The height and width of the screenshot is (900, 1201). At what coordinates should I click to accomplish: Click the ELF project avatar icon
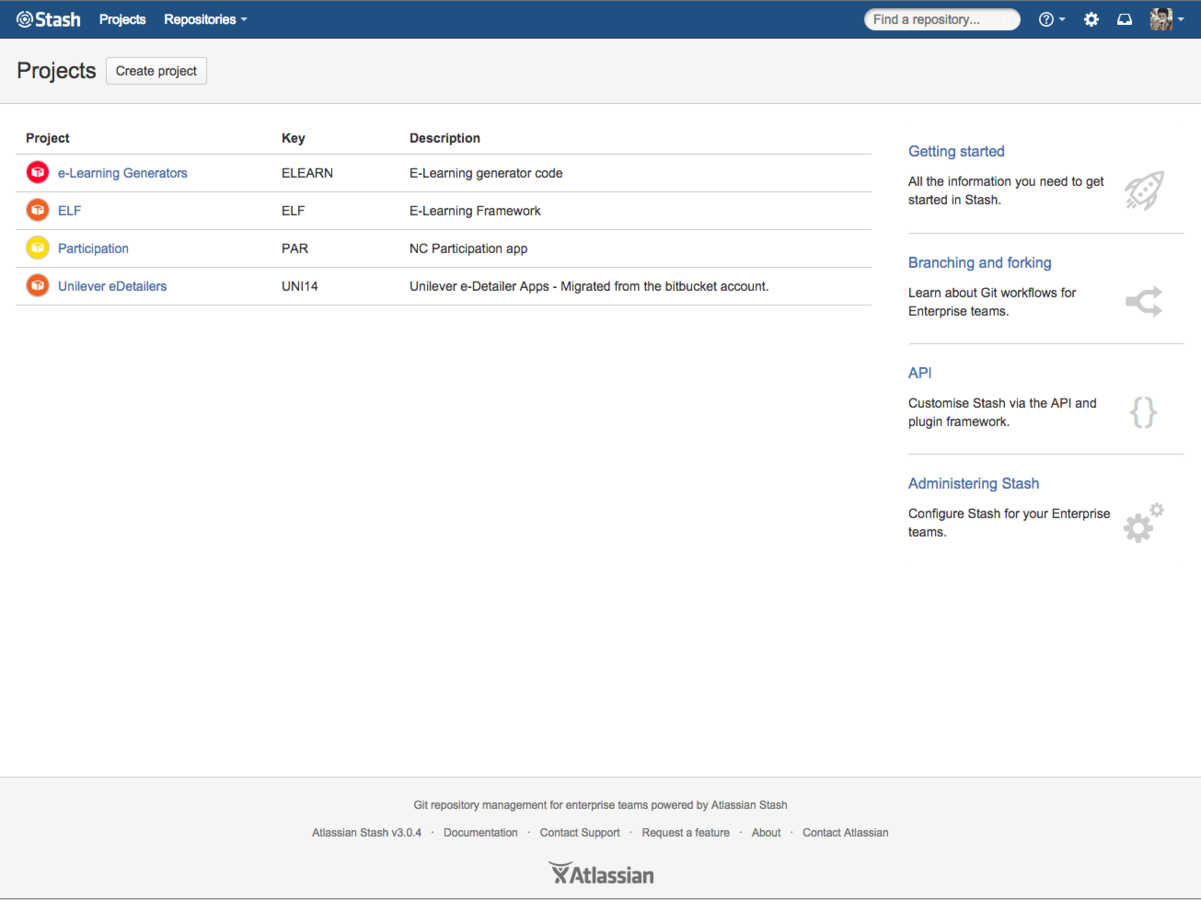pos(38,210)
